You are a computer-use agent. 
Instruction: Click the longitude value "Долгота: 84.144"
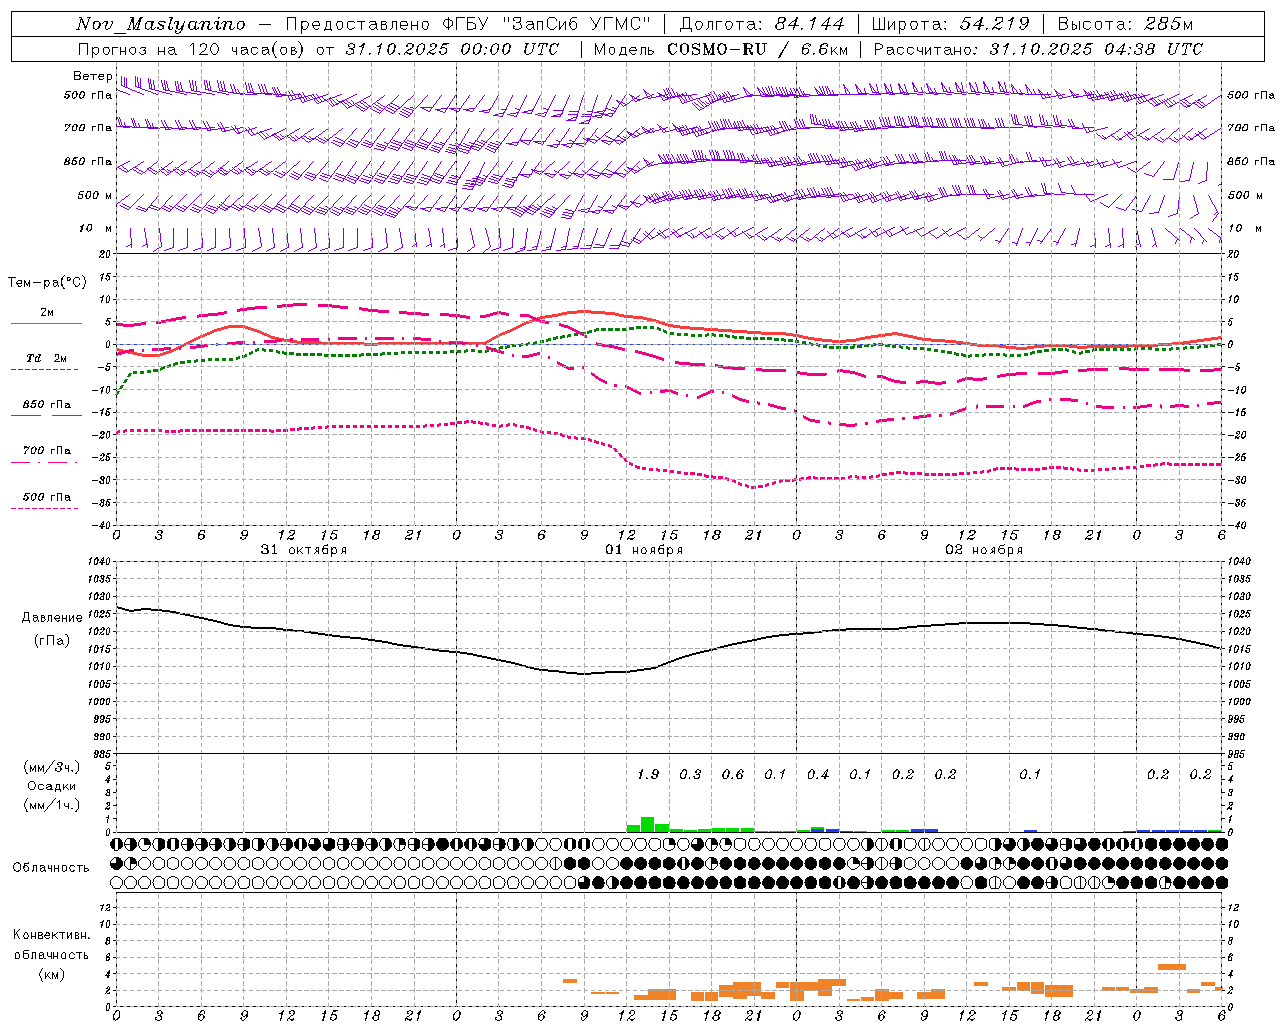pos(762,24)
